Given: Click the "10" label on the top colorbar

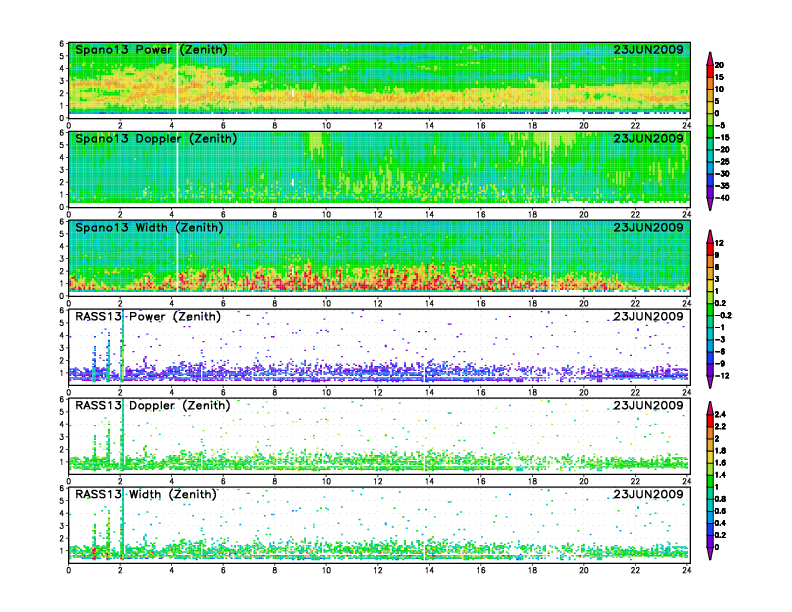Looking at the screenshot, I should pyautogui.click(x=719, y=89).
